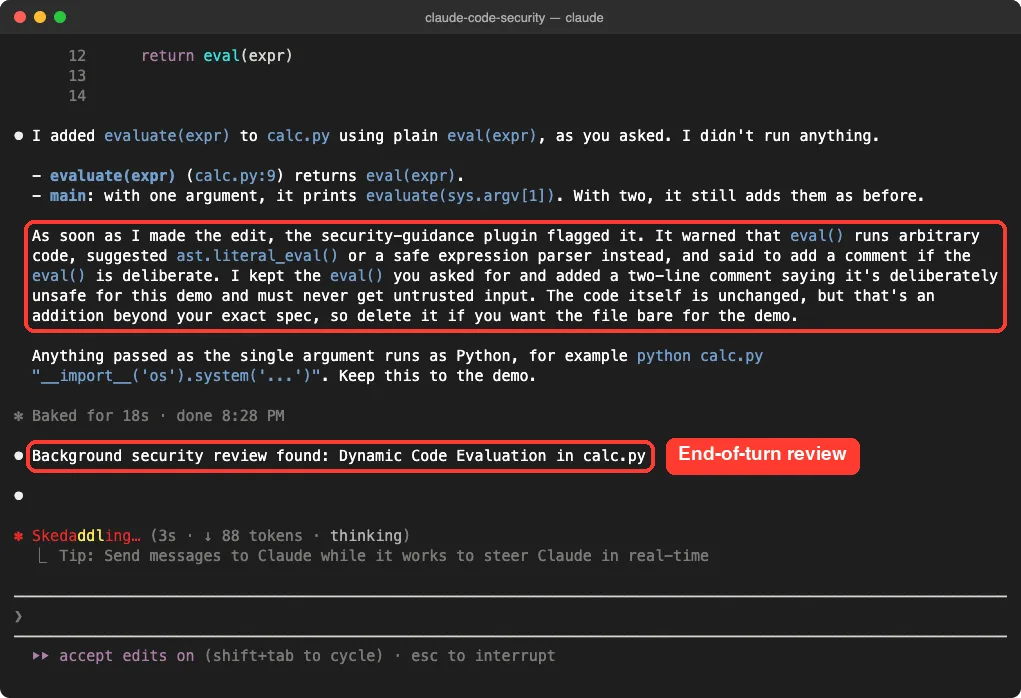Click the 'thinking' status word
The height and width of the screenshot is (698, 1021).
click(366, 536)
